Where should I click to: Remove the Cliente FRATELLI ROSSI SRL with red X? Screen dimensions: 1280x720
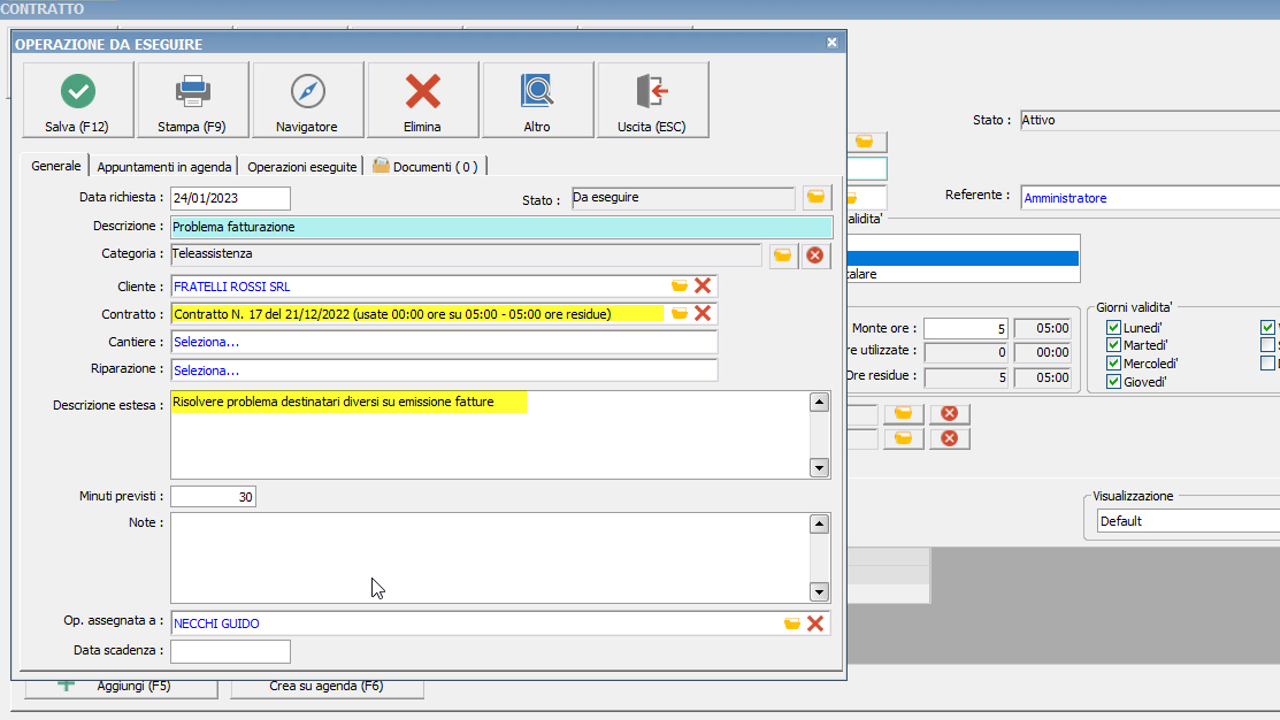703,286
